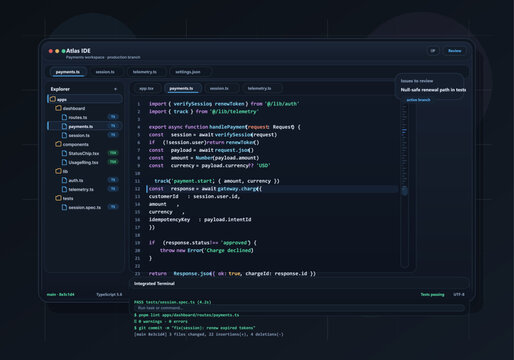The height and width of the screenshot is (360, 514).
Task: Open the active branch link
Action: (418, 100)
